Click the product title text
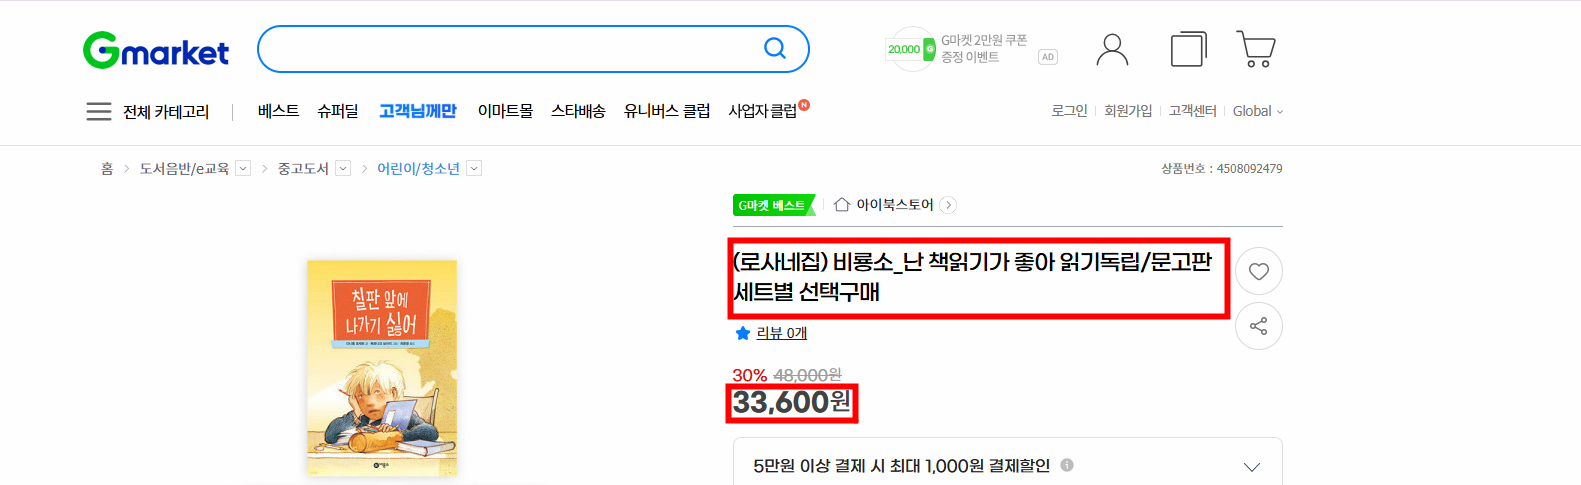The height and width of the screenshot is (485, 1581). [x=972, y=277]
